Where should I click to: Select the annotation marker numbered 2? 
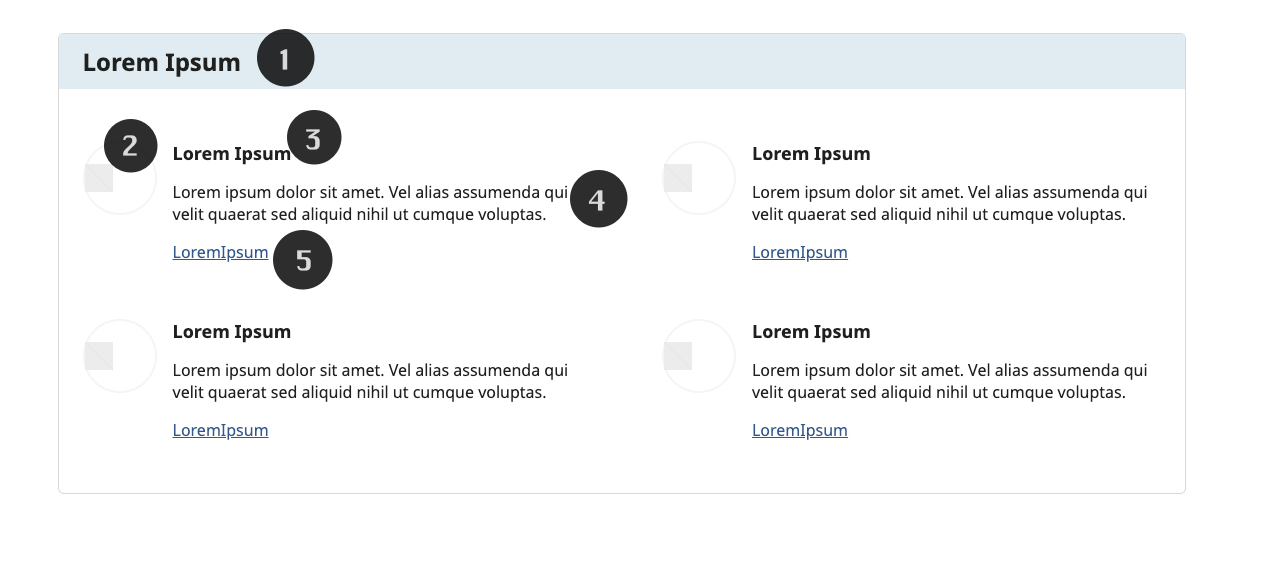click(x=131, y=146)
